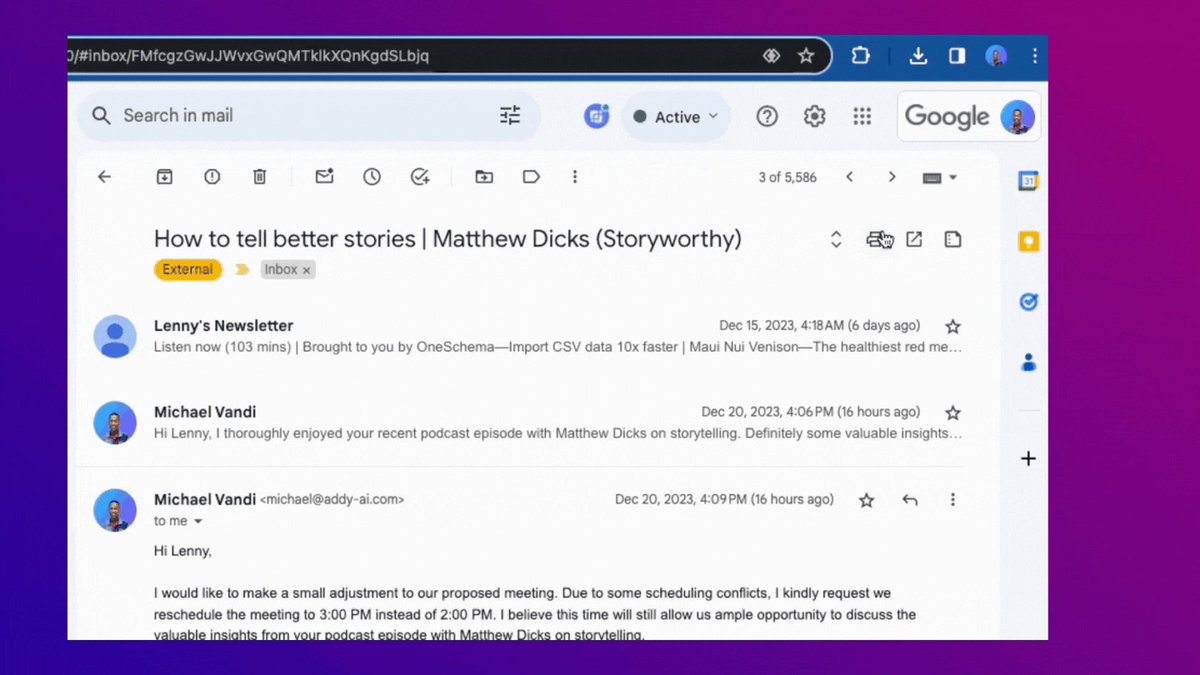Go back to inbox with back arrow
This screenshot has width=1200, height=675.
point(104,177)
